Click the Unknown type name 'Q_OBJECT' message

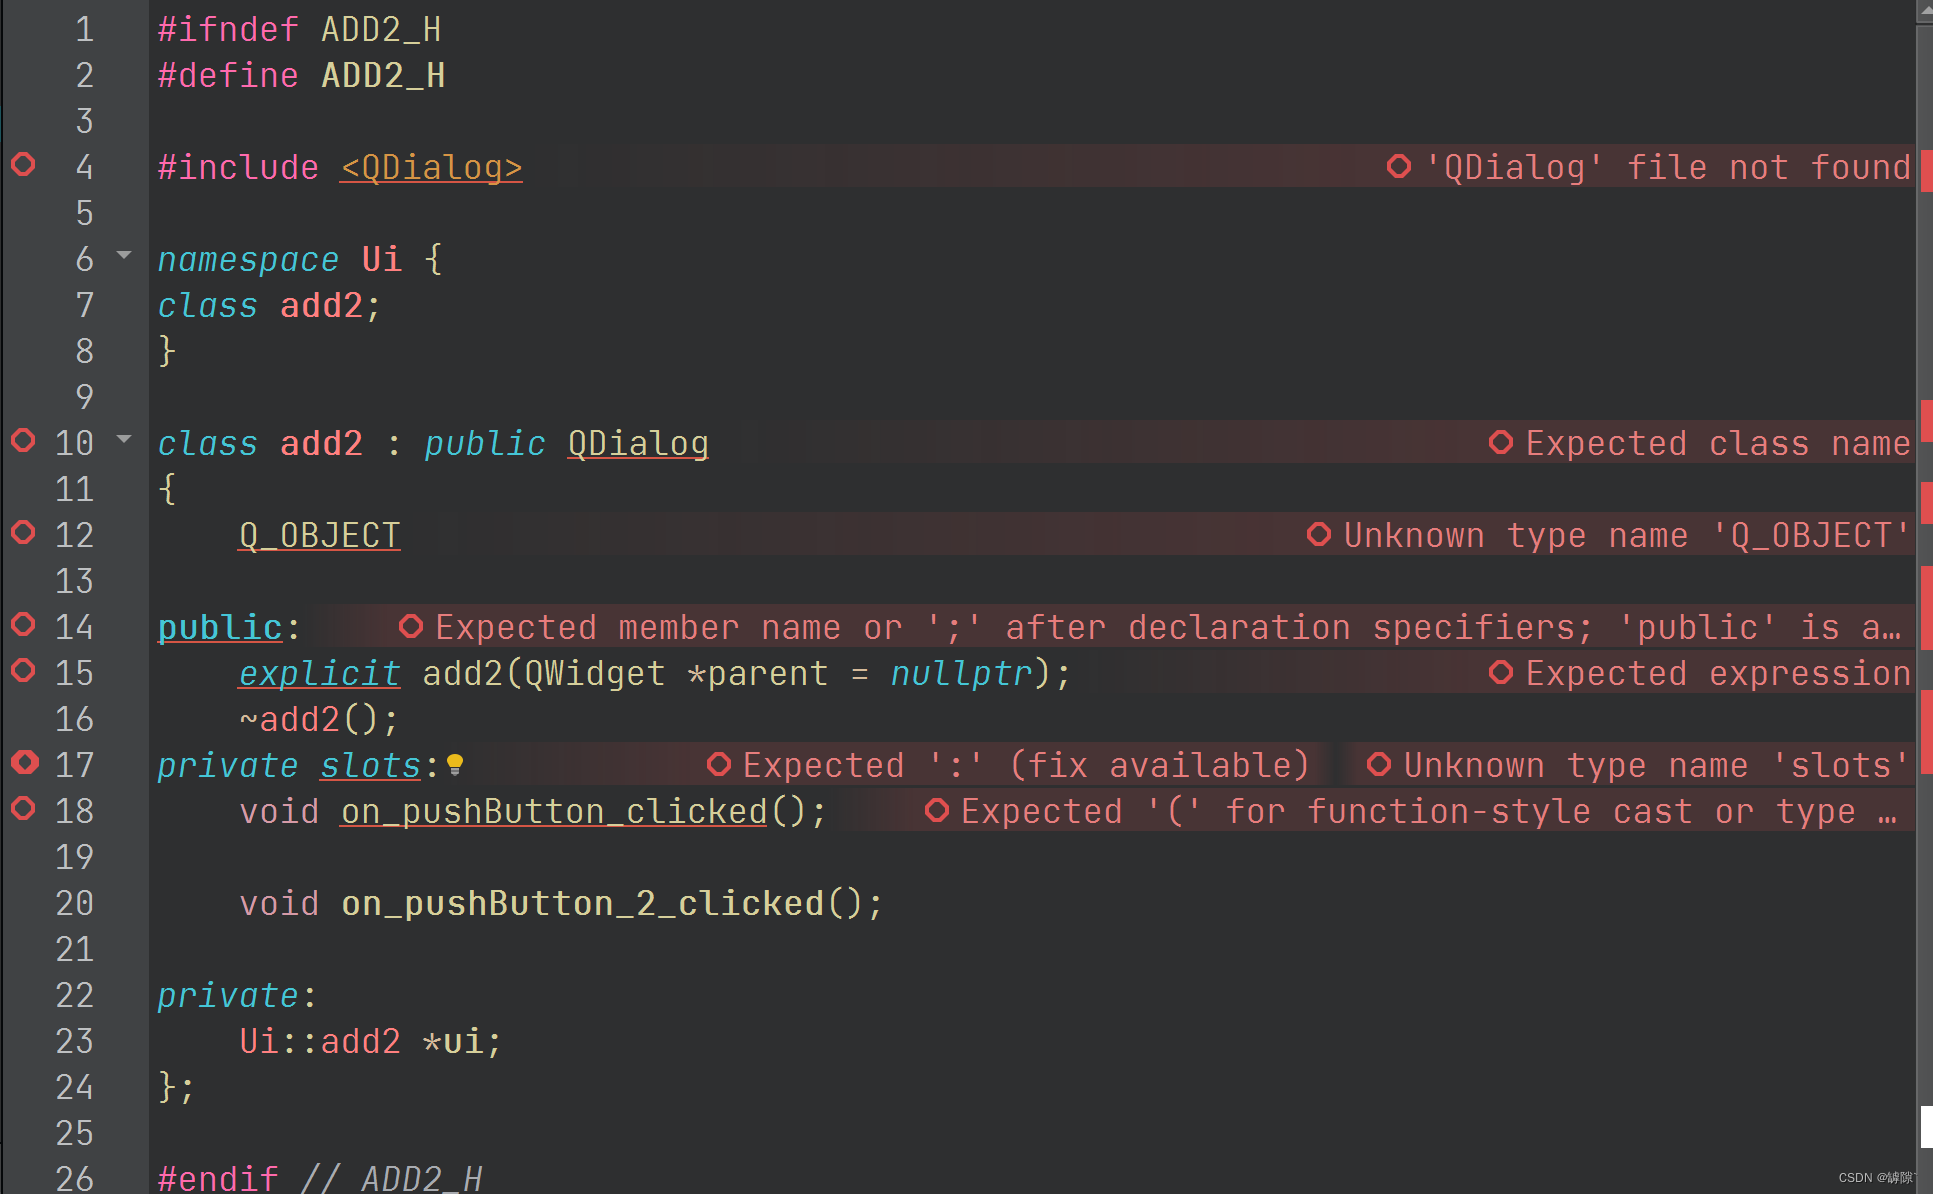click(1627, 535)
